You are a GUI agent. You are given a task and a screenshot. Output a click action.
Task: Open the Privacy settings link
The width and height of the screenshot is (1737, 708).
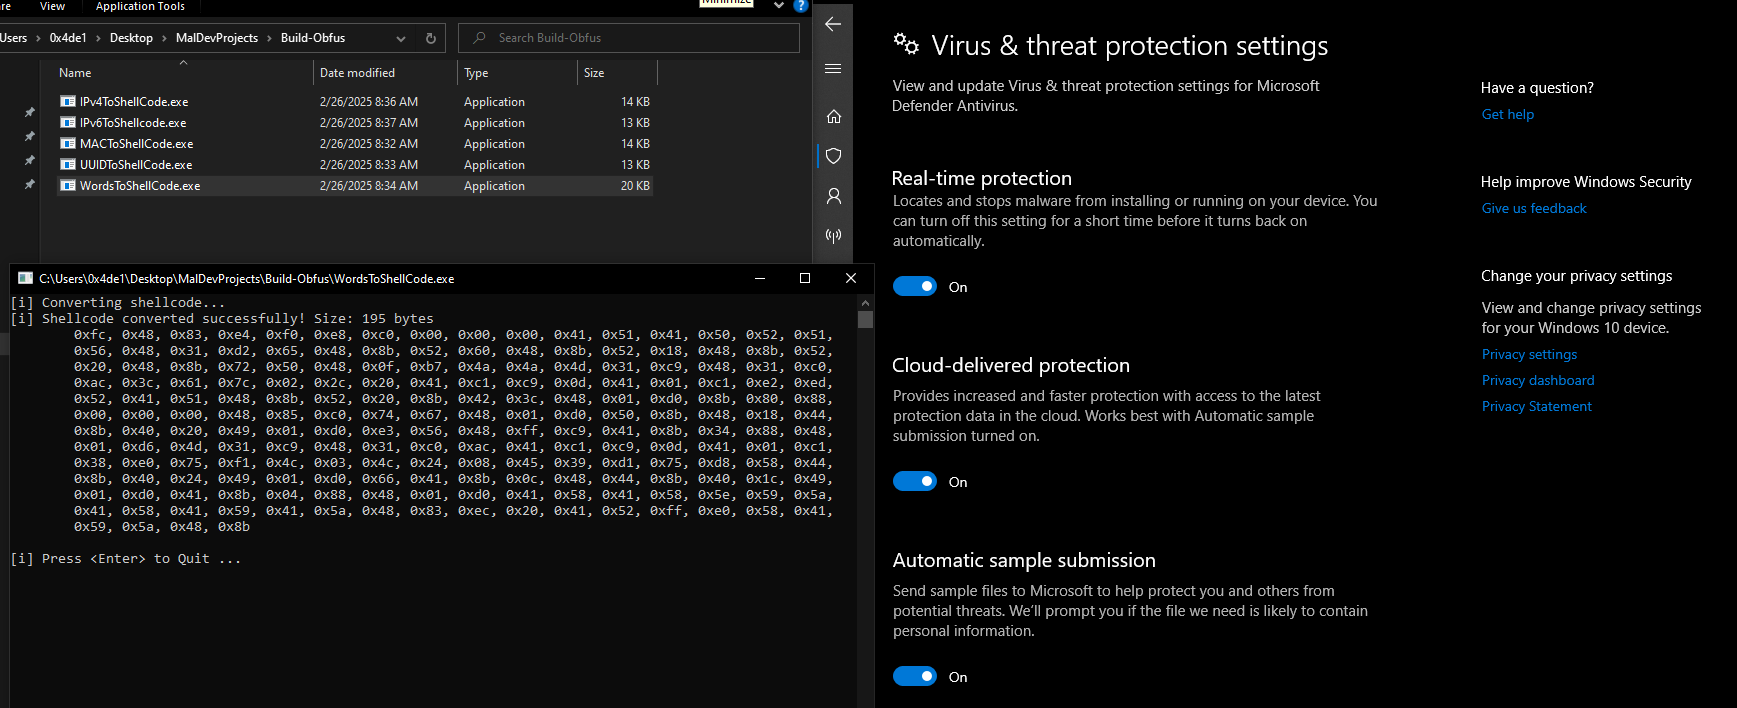(1529, 354)
